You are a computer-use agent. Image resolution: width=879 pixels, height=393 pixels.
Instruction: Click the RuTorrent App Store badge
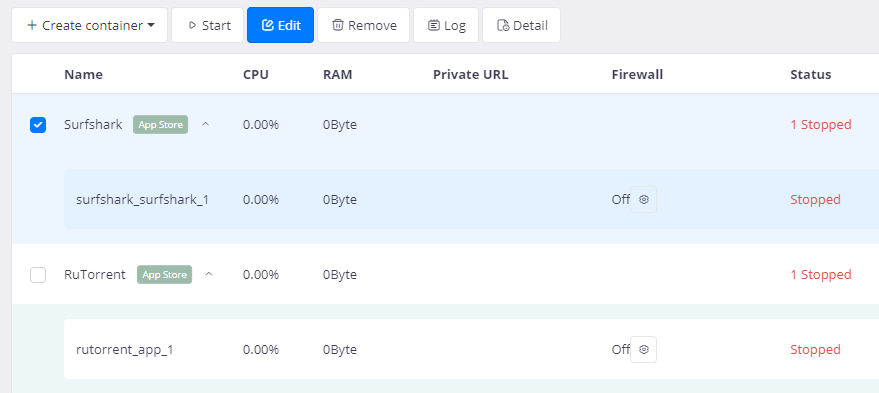164,275
